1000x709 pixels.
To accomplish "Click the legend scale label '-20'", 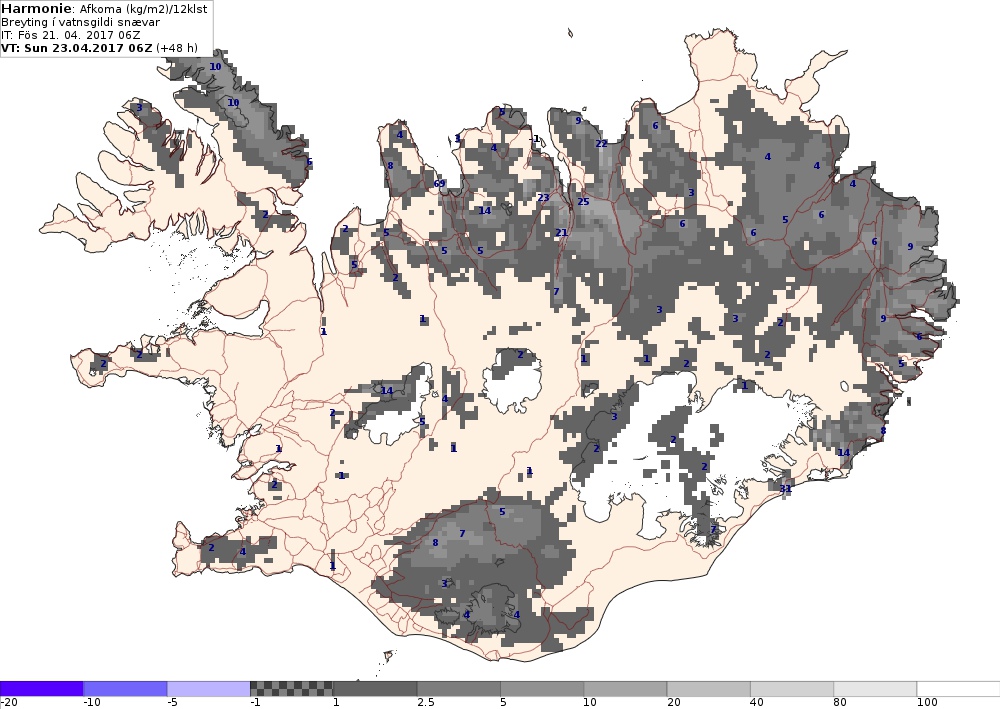I will point(8,703).
